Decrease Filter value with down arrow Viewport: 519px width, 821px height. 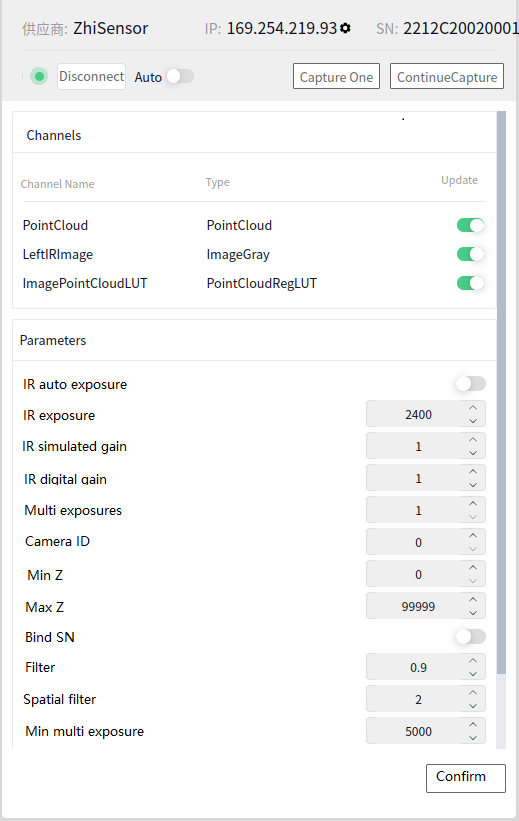click(x=473, y=673)
